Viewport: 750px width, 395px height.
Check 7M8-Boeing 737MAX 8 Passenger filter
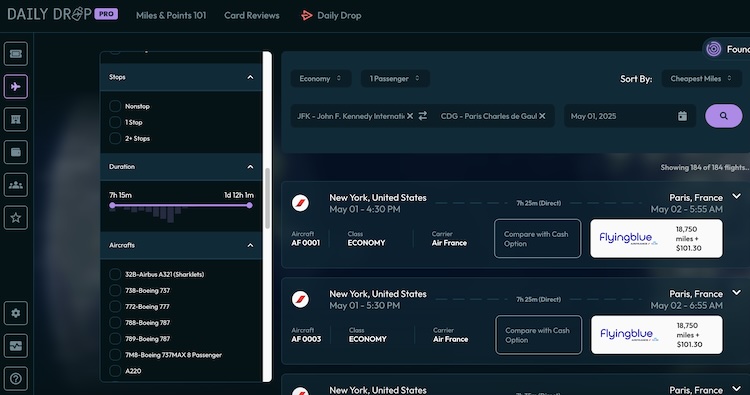coord(115,355)
